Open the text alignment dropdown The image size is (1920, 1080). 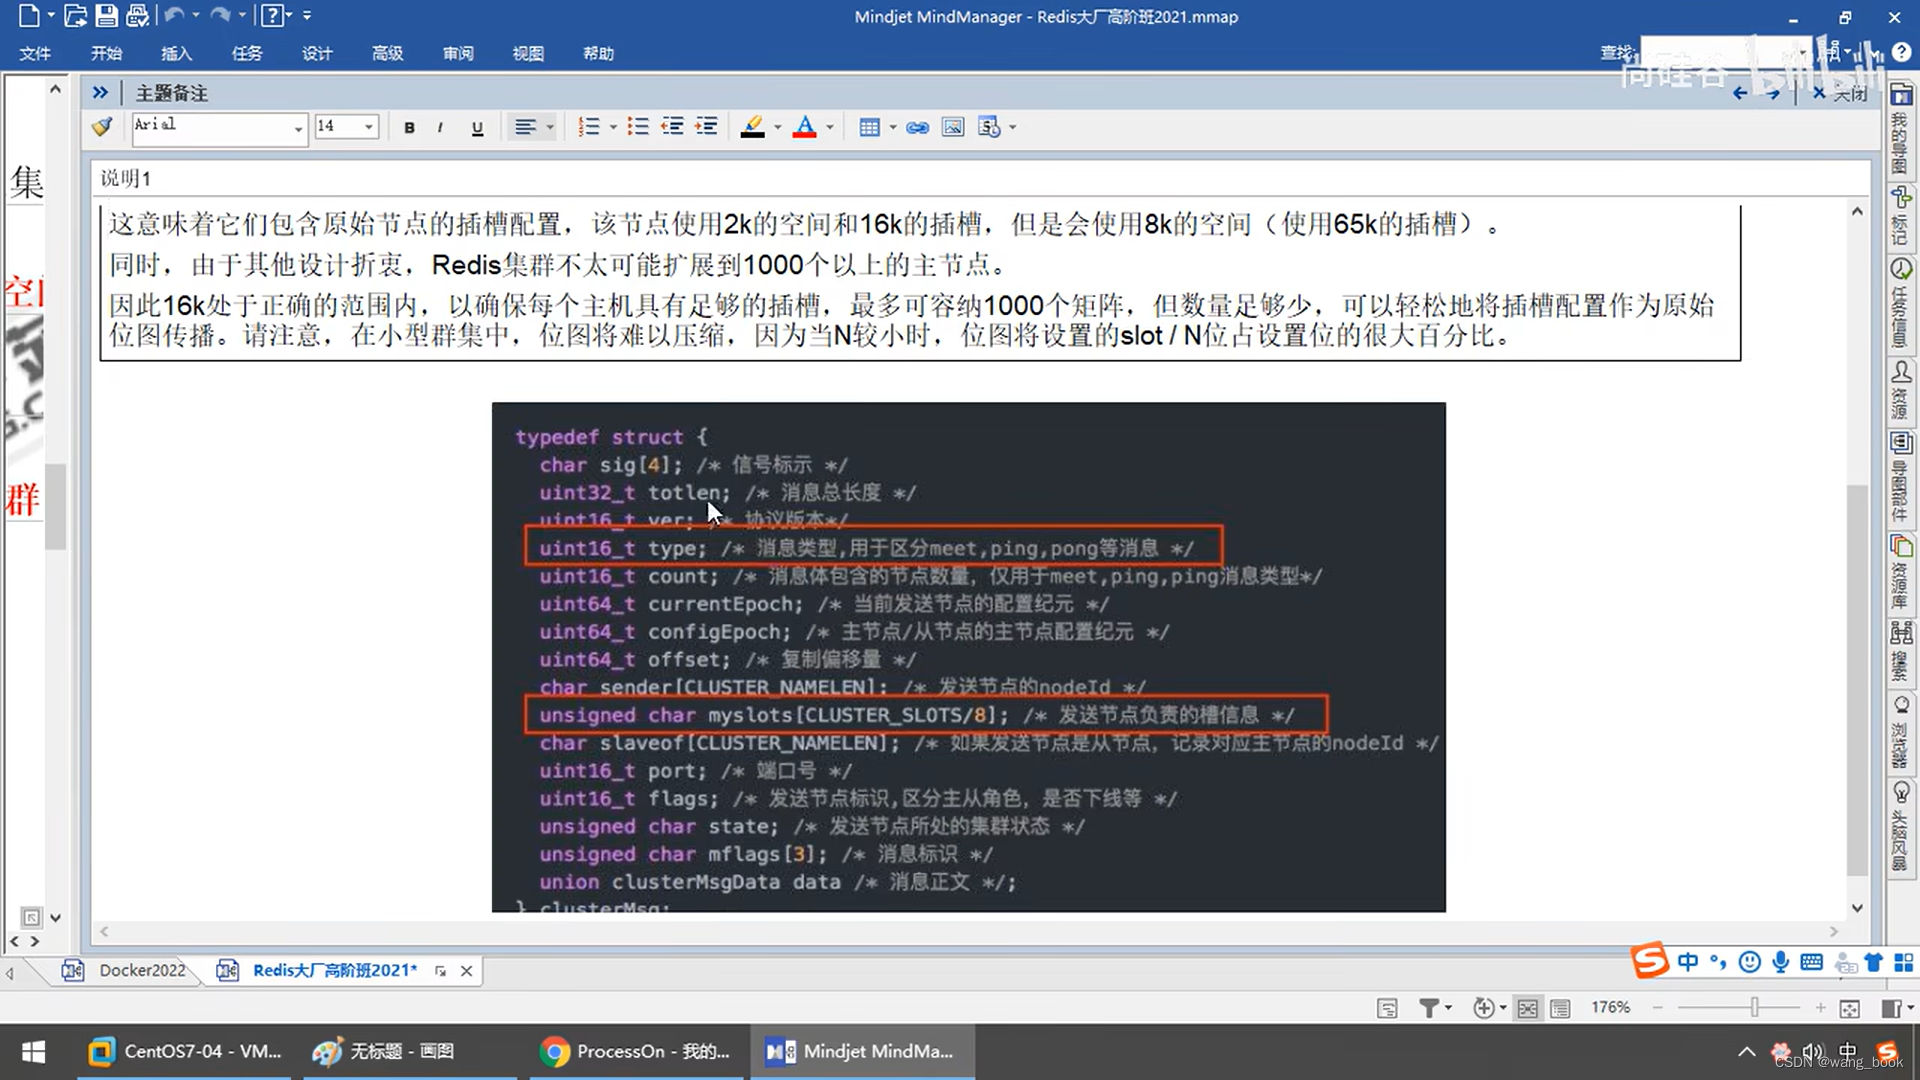(x=549, y=127)
